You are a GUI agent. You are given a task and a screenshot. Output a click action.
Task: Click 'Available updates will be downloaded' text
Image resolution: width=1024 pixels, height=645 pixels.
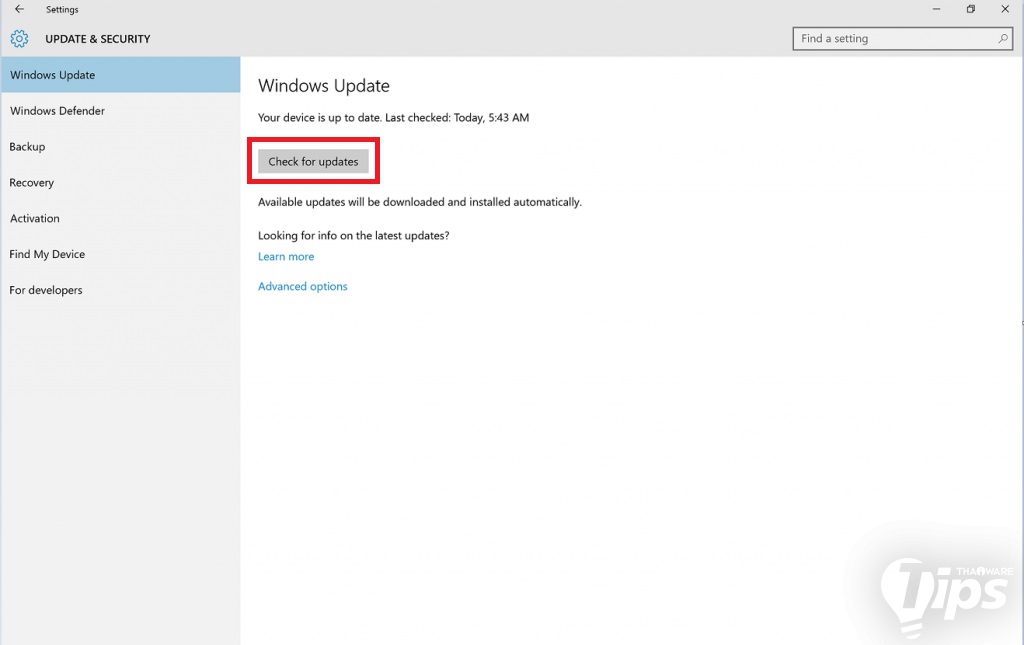(x=419, y=202)
